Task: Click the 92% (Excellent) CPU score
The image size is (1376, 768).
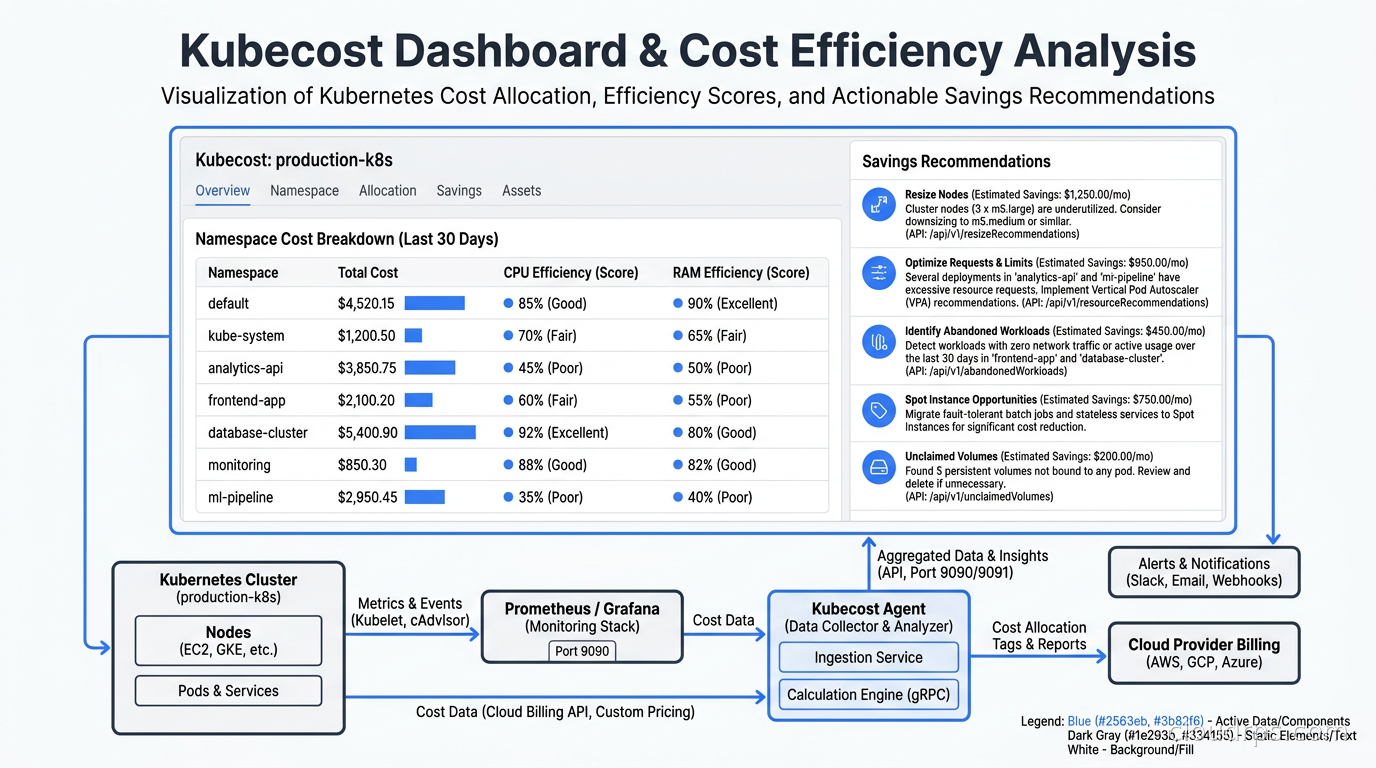Action: click(556, 433)
